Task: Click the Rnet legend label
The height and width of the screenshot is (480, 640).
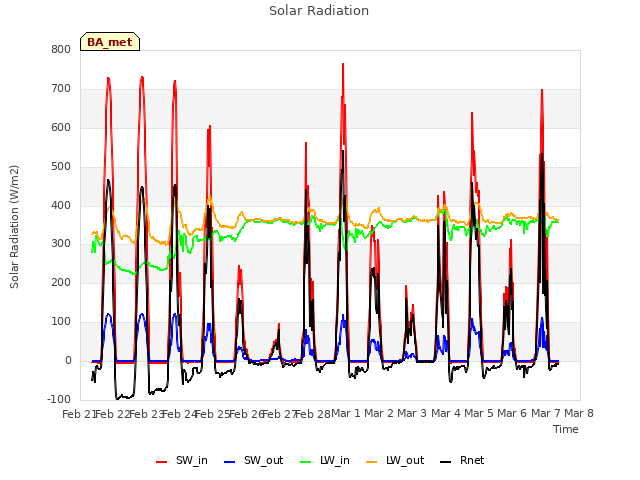Action: (472, 460)
